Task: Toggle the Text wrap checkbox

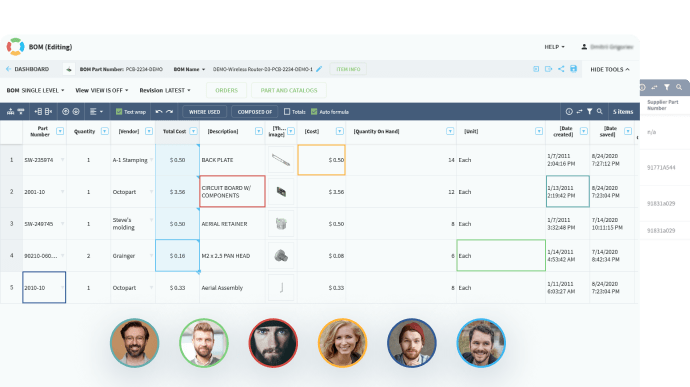Action: coord(119,112)
